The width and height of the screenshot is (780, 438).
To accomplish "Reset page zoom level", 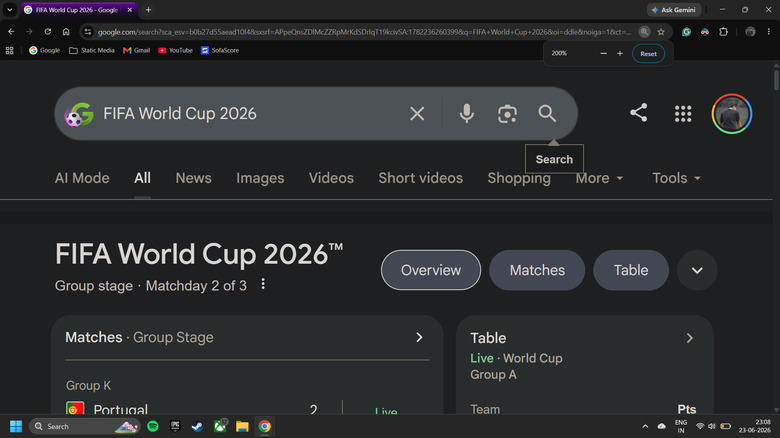I will (x=648, y=54).
